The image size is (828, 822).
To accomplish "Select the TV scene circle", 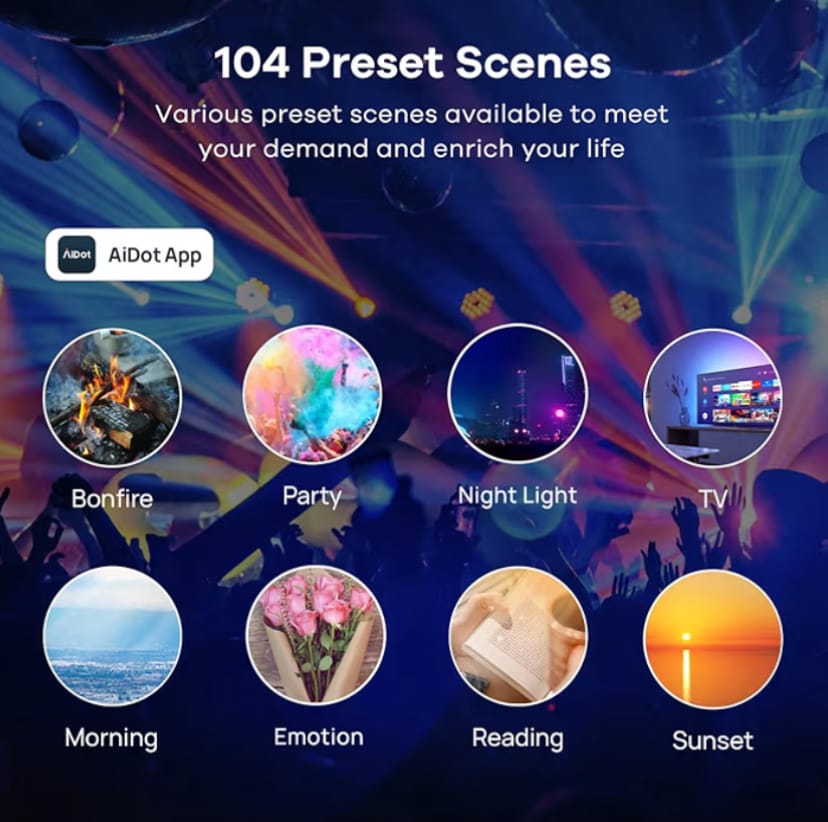I will click(713, 398).
